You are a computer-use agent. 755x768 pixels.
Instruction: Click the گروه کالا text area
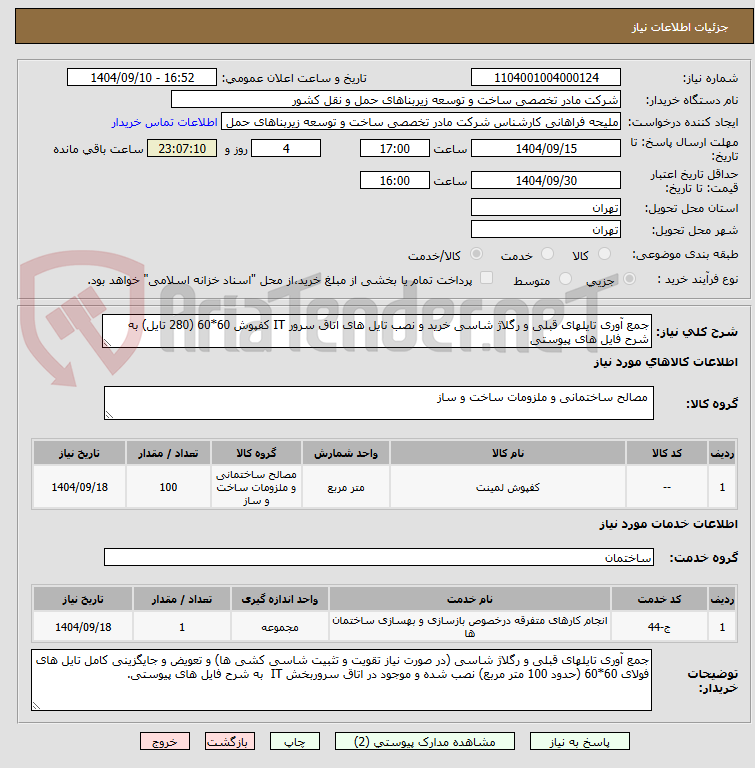tap(379, 403)
